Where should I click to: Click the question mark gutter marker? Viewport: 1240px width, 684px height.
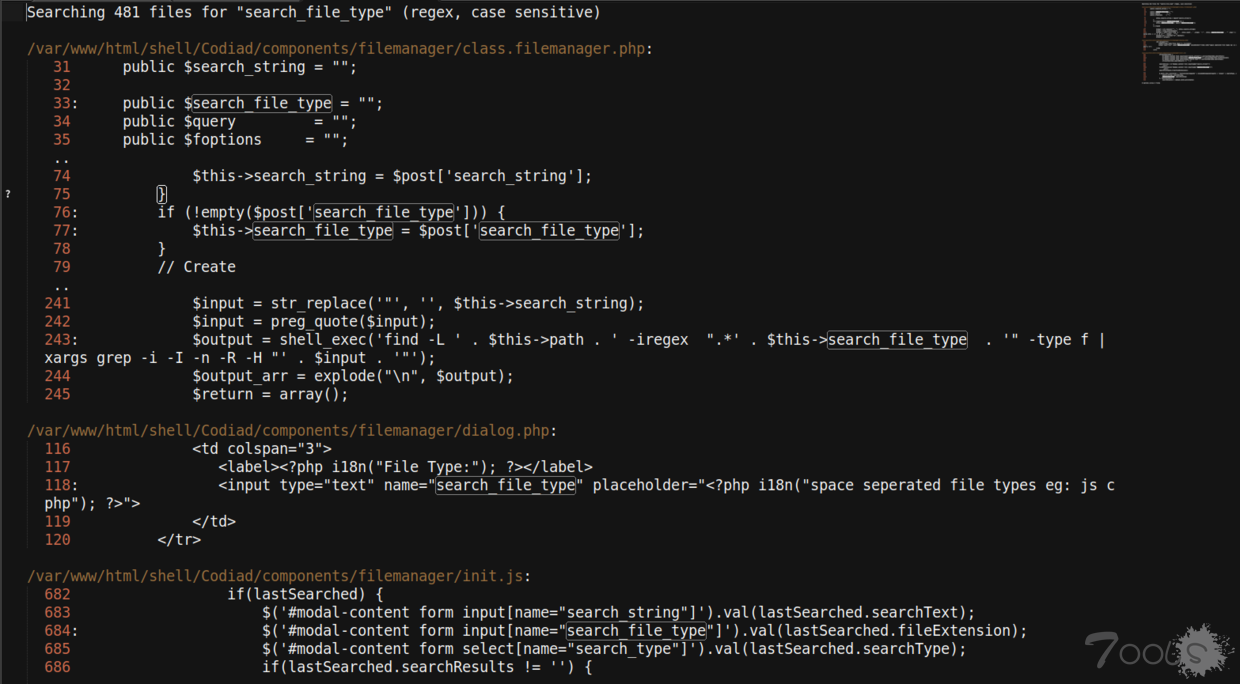(8, 194)
